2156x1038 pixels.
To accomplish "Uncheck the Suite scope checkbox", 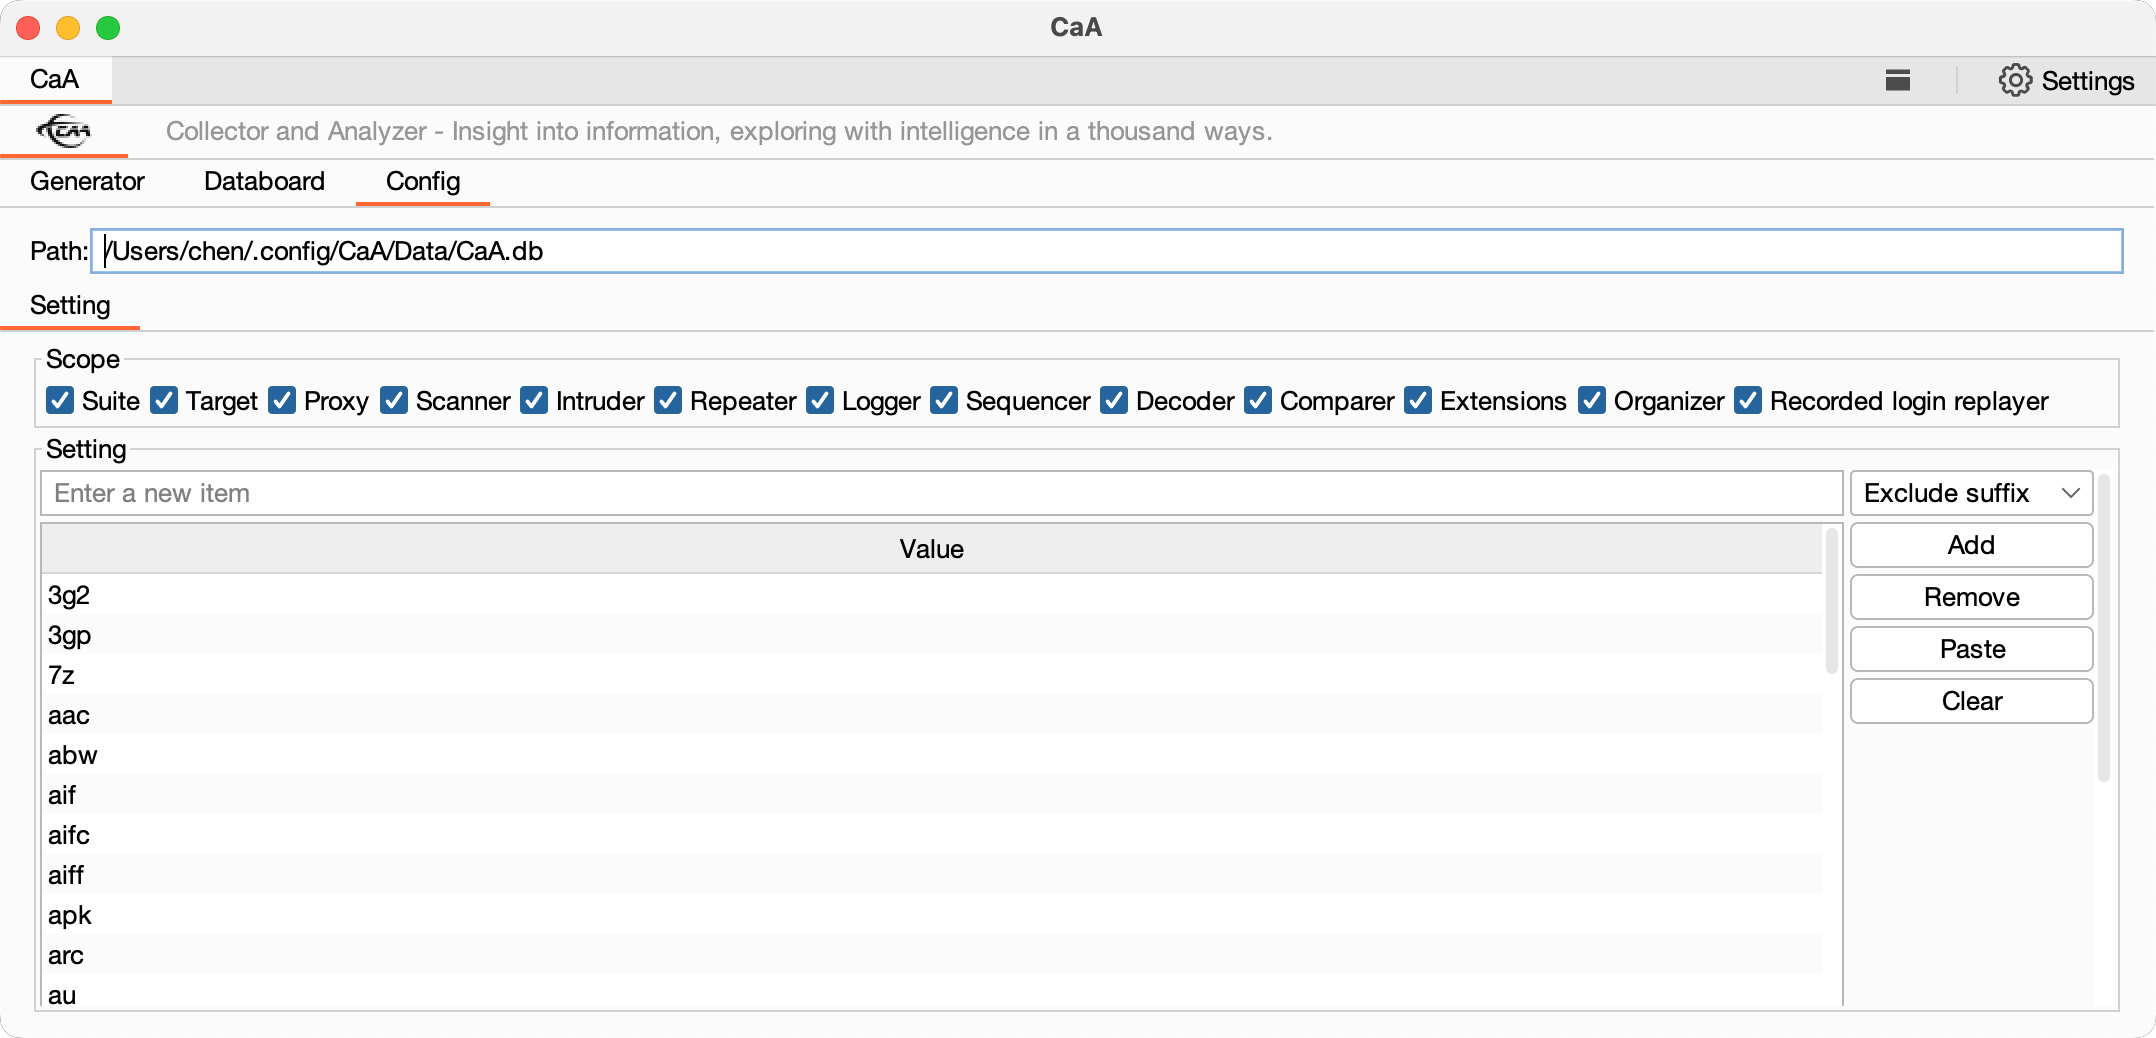I will coord(60,401).
